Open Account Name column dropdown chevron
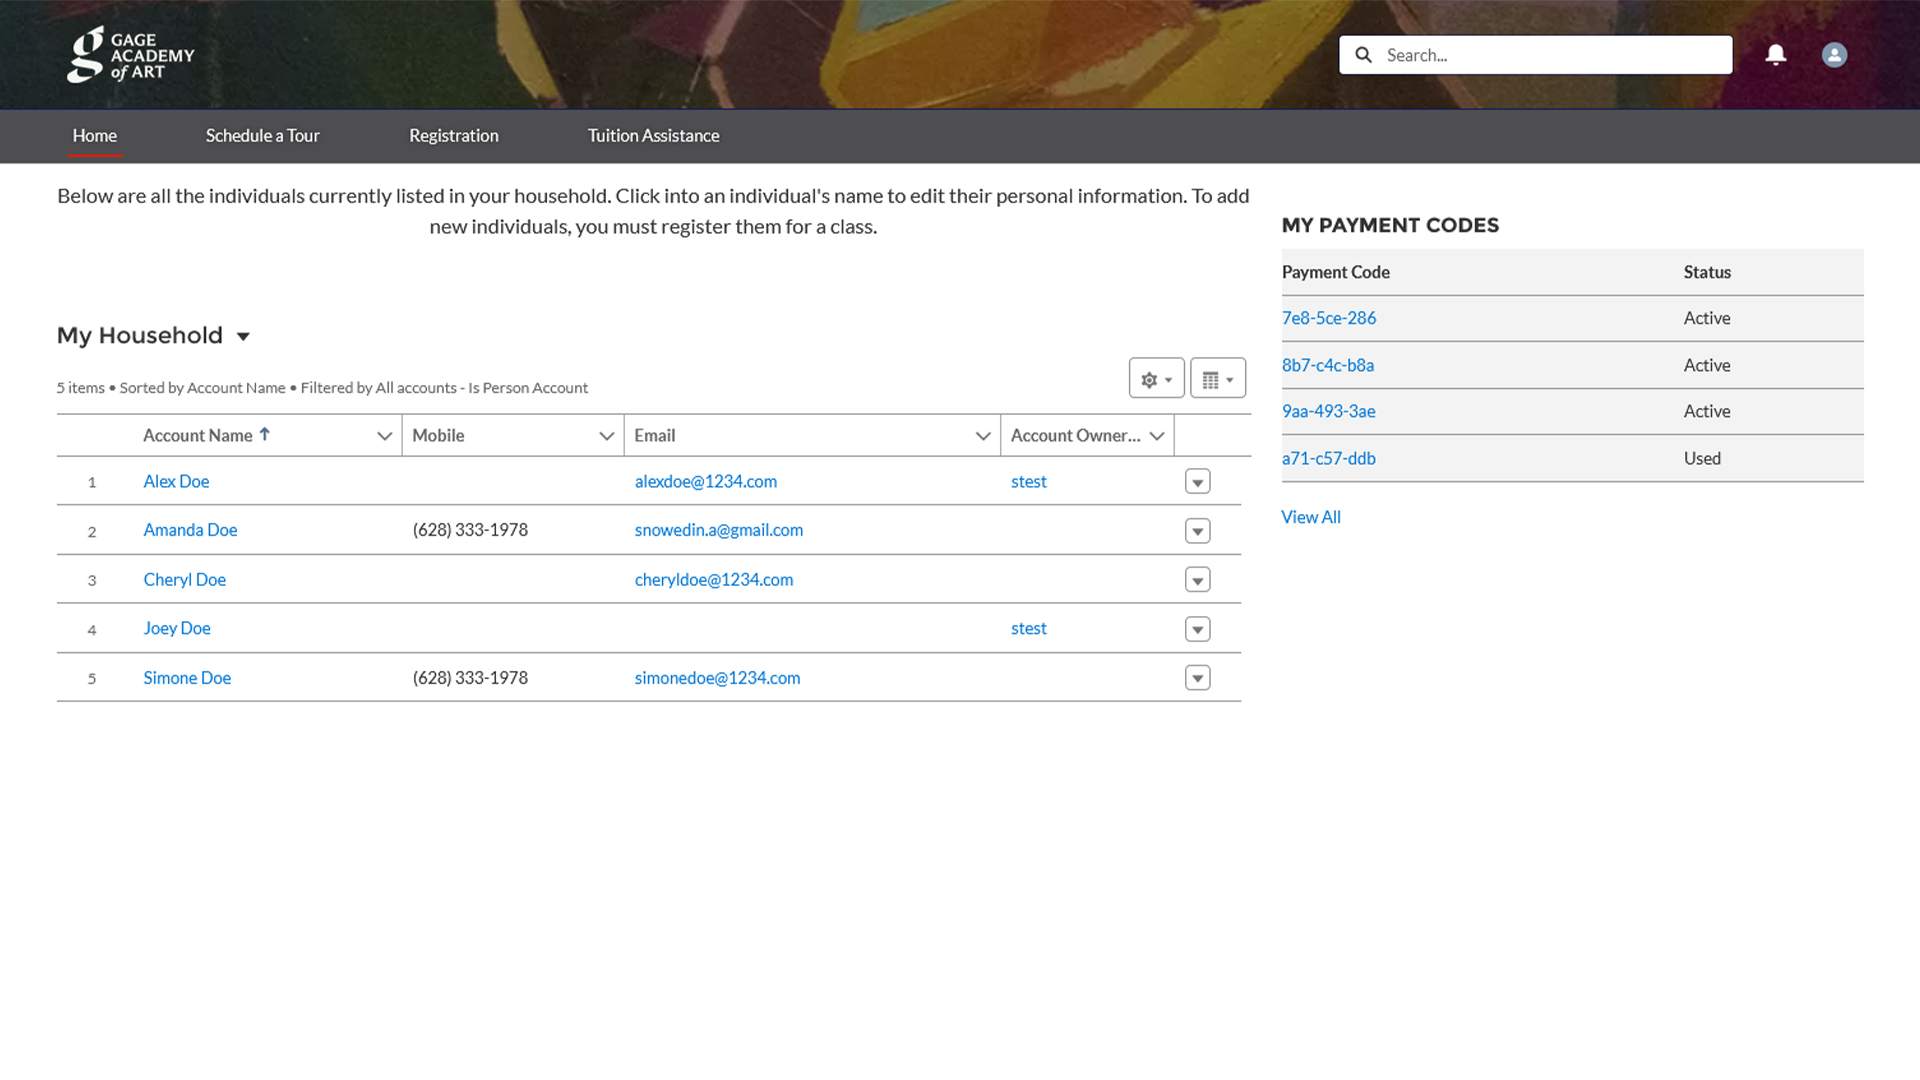The height and width of the screenshot is (1080, 1920). [384, 436]
